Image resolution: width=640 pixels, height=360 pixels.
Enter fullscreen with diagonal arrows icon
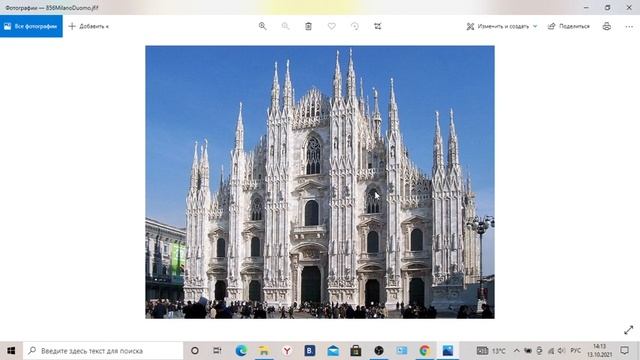click(x=629, y=330)
